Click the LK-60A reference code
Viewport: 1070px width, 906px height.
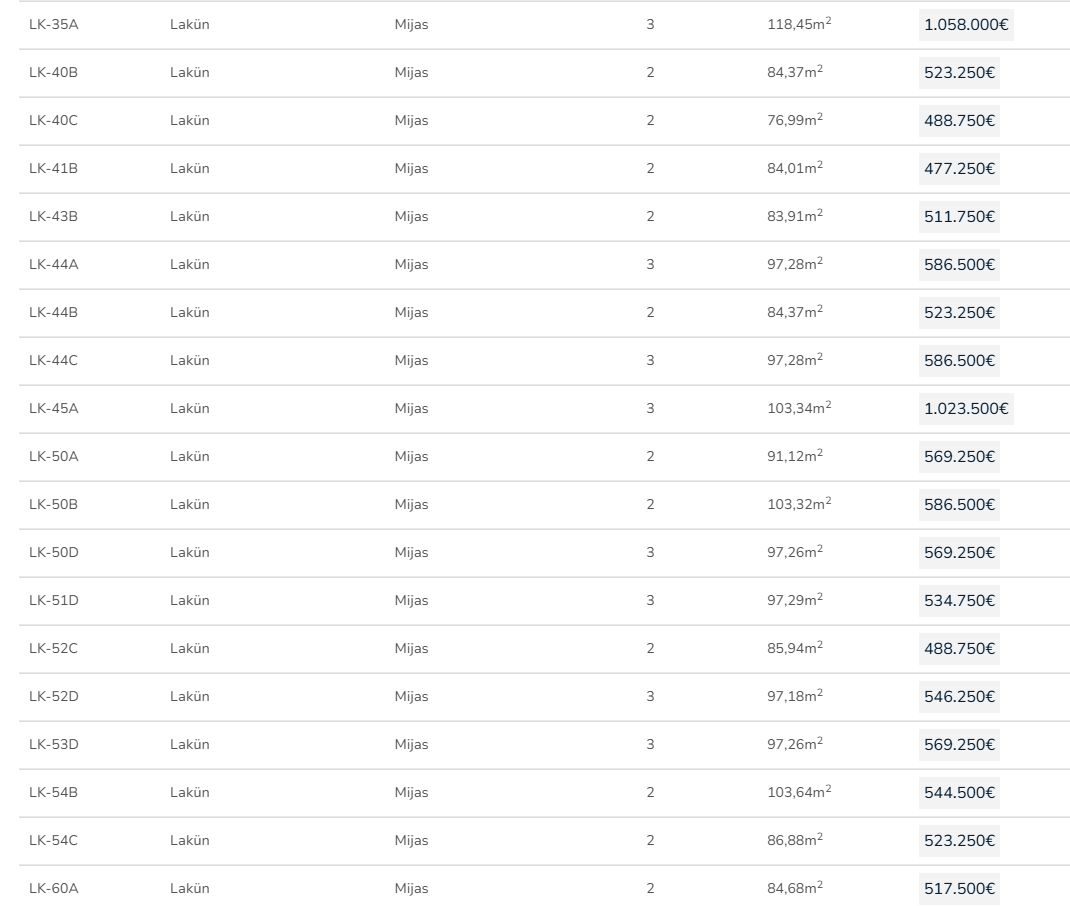tap(53, 889)
